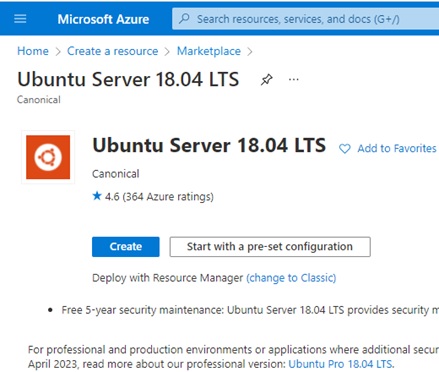Click the Add to Favorites text

[x=397, y=148]
